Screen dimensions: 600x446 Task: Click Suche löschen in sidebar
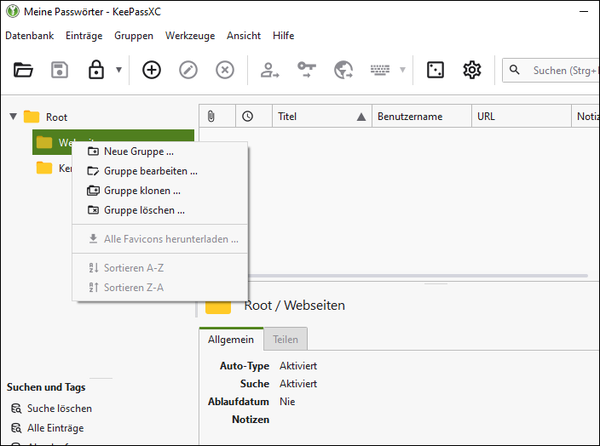(59, 409)
